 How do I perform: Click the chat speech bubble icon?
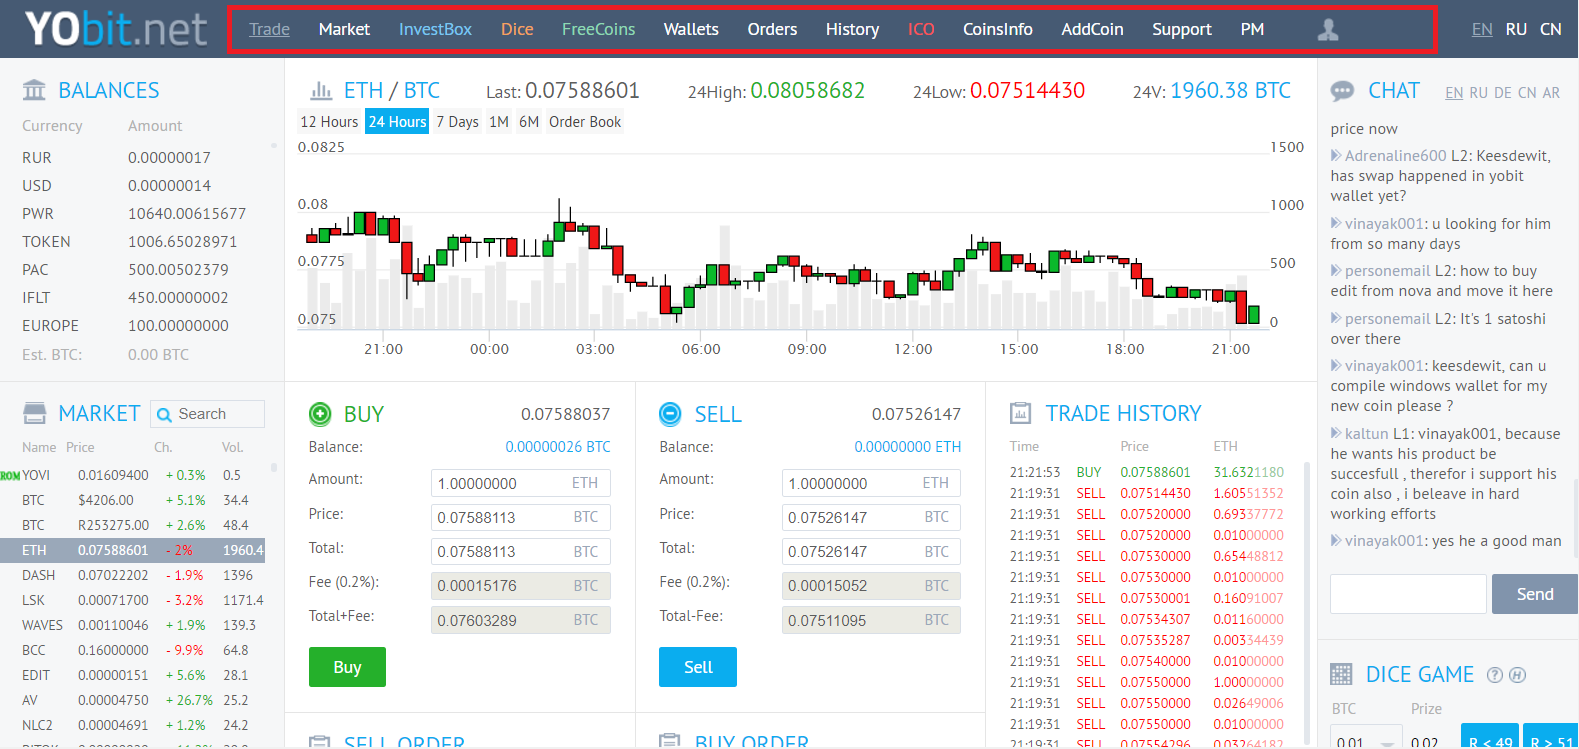click(1342, 91)
